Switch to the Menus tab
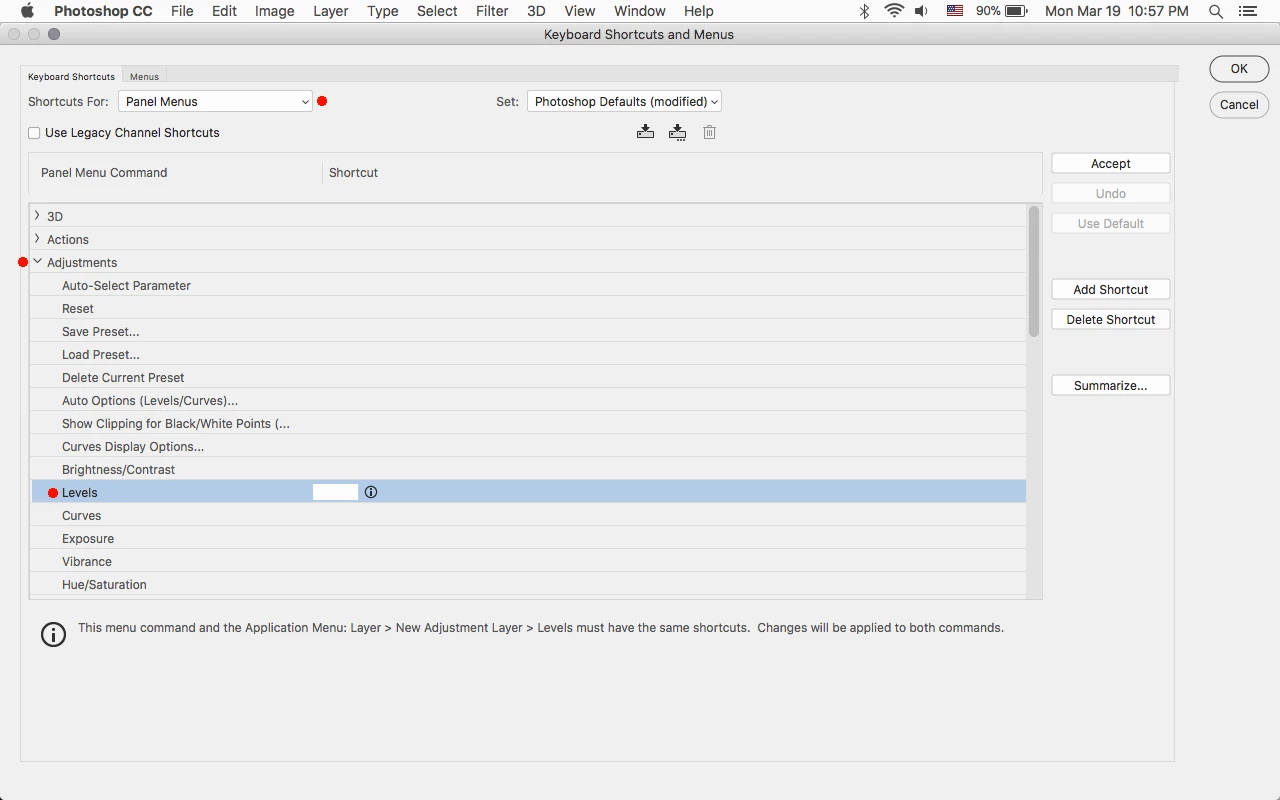1280x800 pixels. click(x=144, y=76)
